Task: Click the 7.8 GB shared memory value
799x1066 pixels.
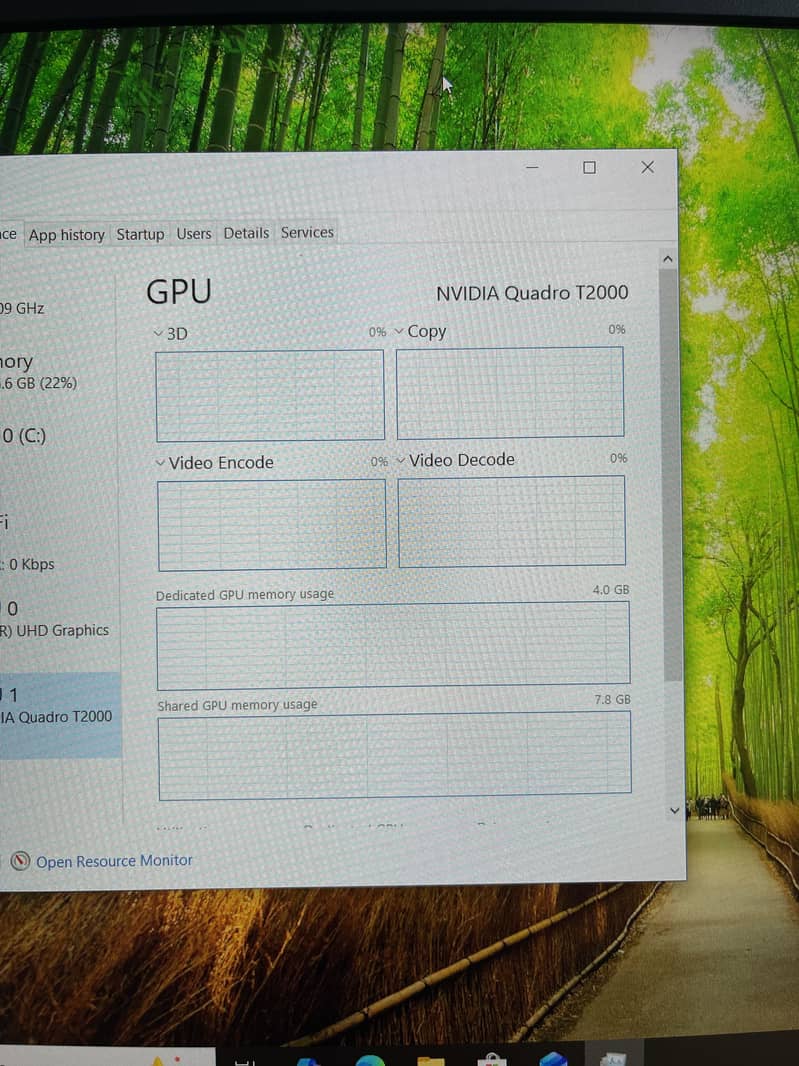Action: tap(612, 700)
